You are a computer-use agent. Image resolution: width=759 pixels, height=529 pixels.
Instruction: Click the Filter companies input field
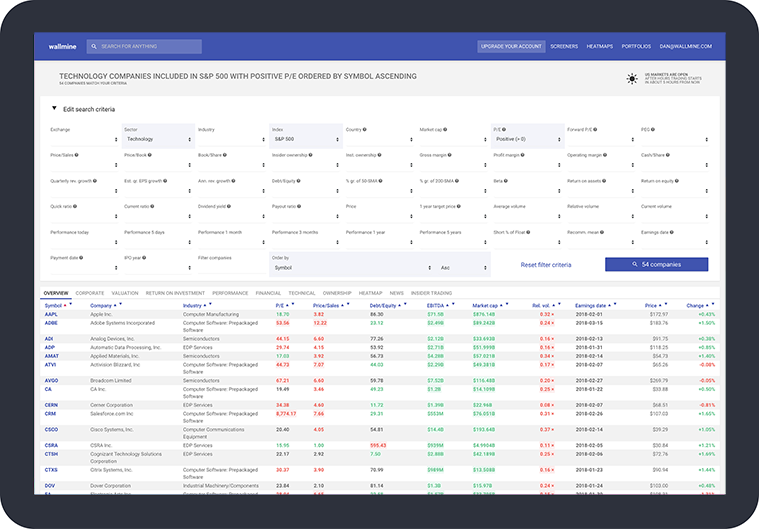pos(231,268)
